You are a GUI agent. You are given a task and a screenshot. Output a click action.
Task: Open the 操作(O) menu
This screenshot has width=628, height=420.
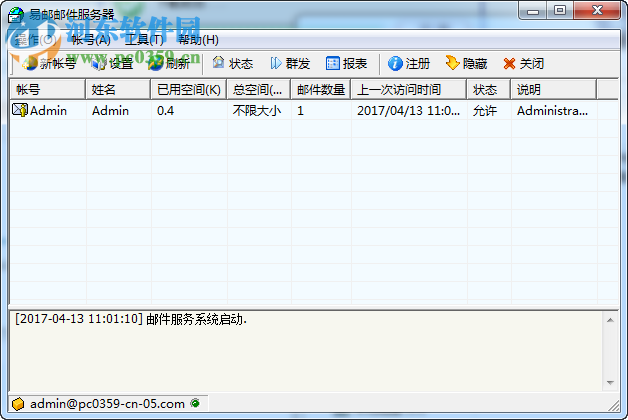(36, 40)
